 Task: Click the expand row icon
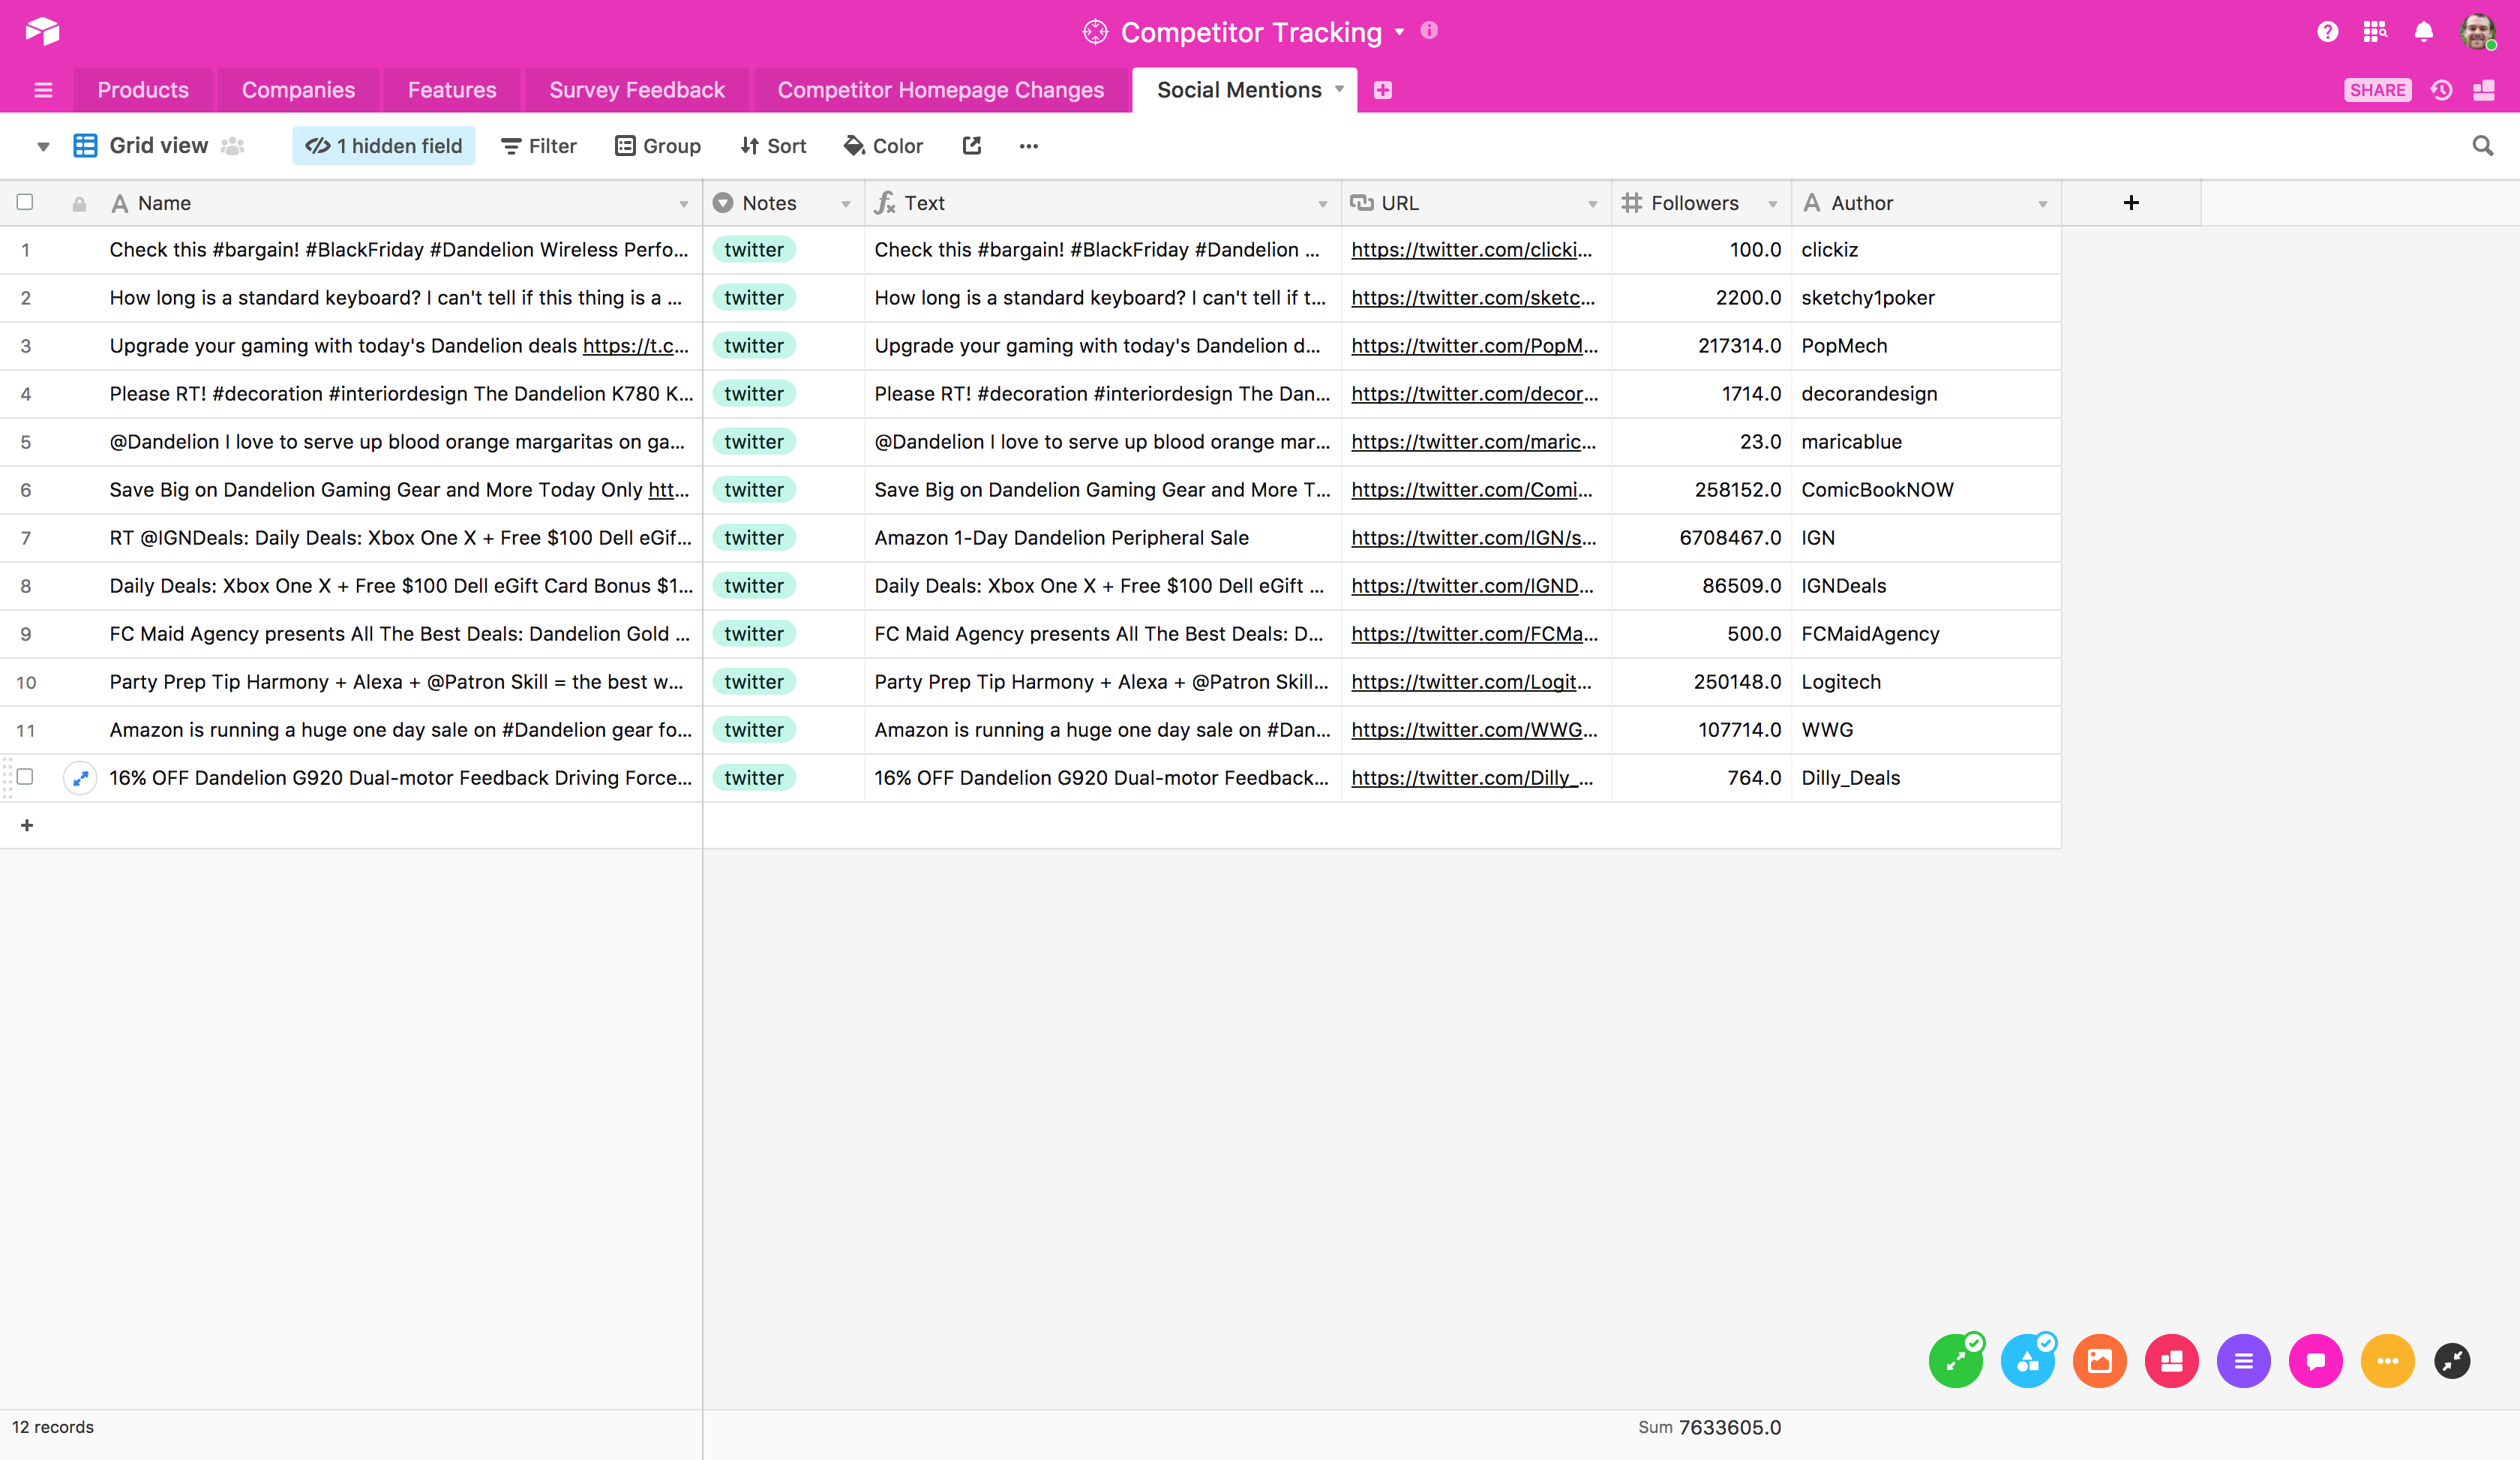point(80,777)
